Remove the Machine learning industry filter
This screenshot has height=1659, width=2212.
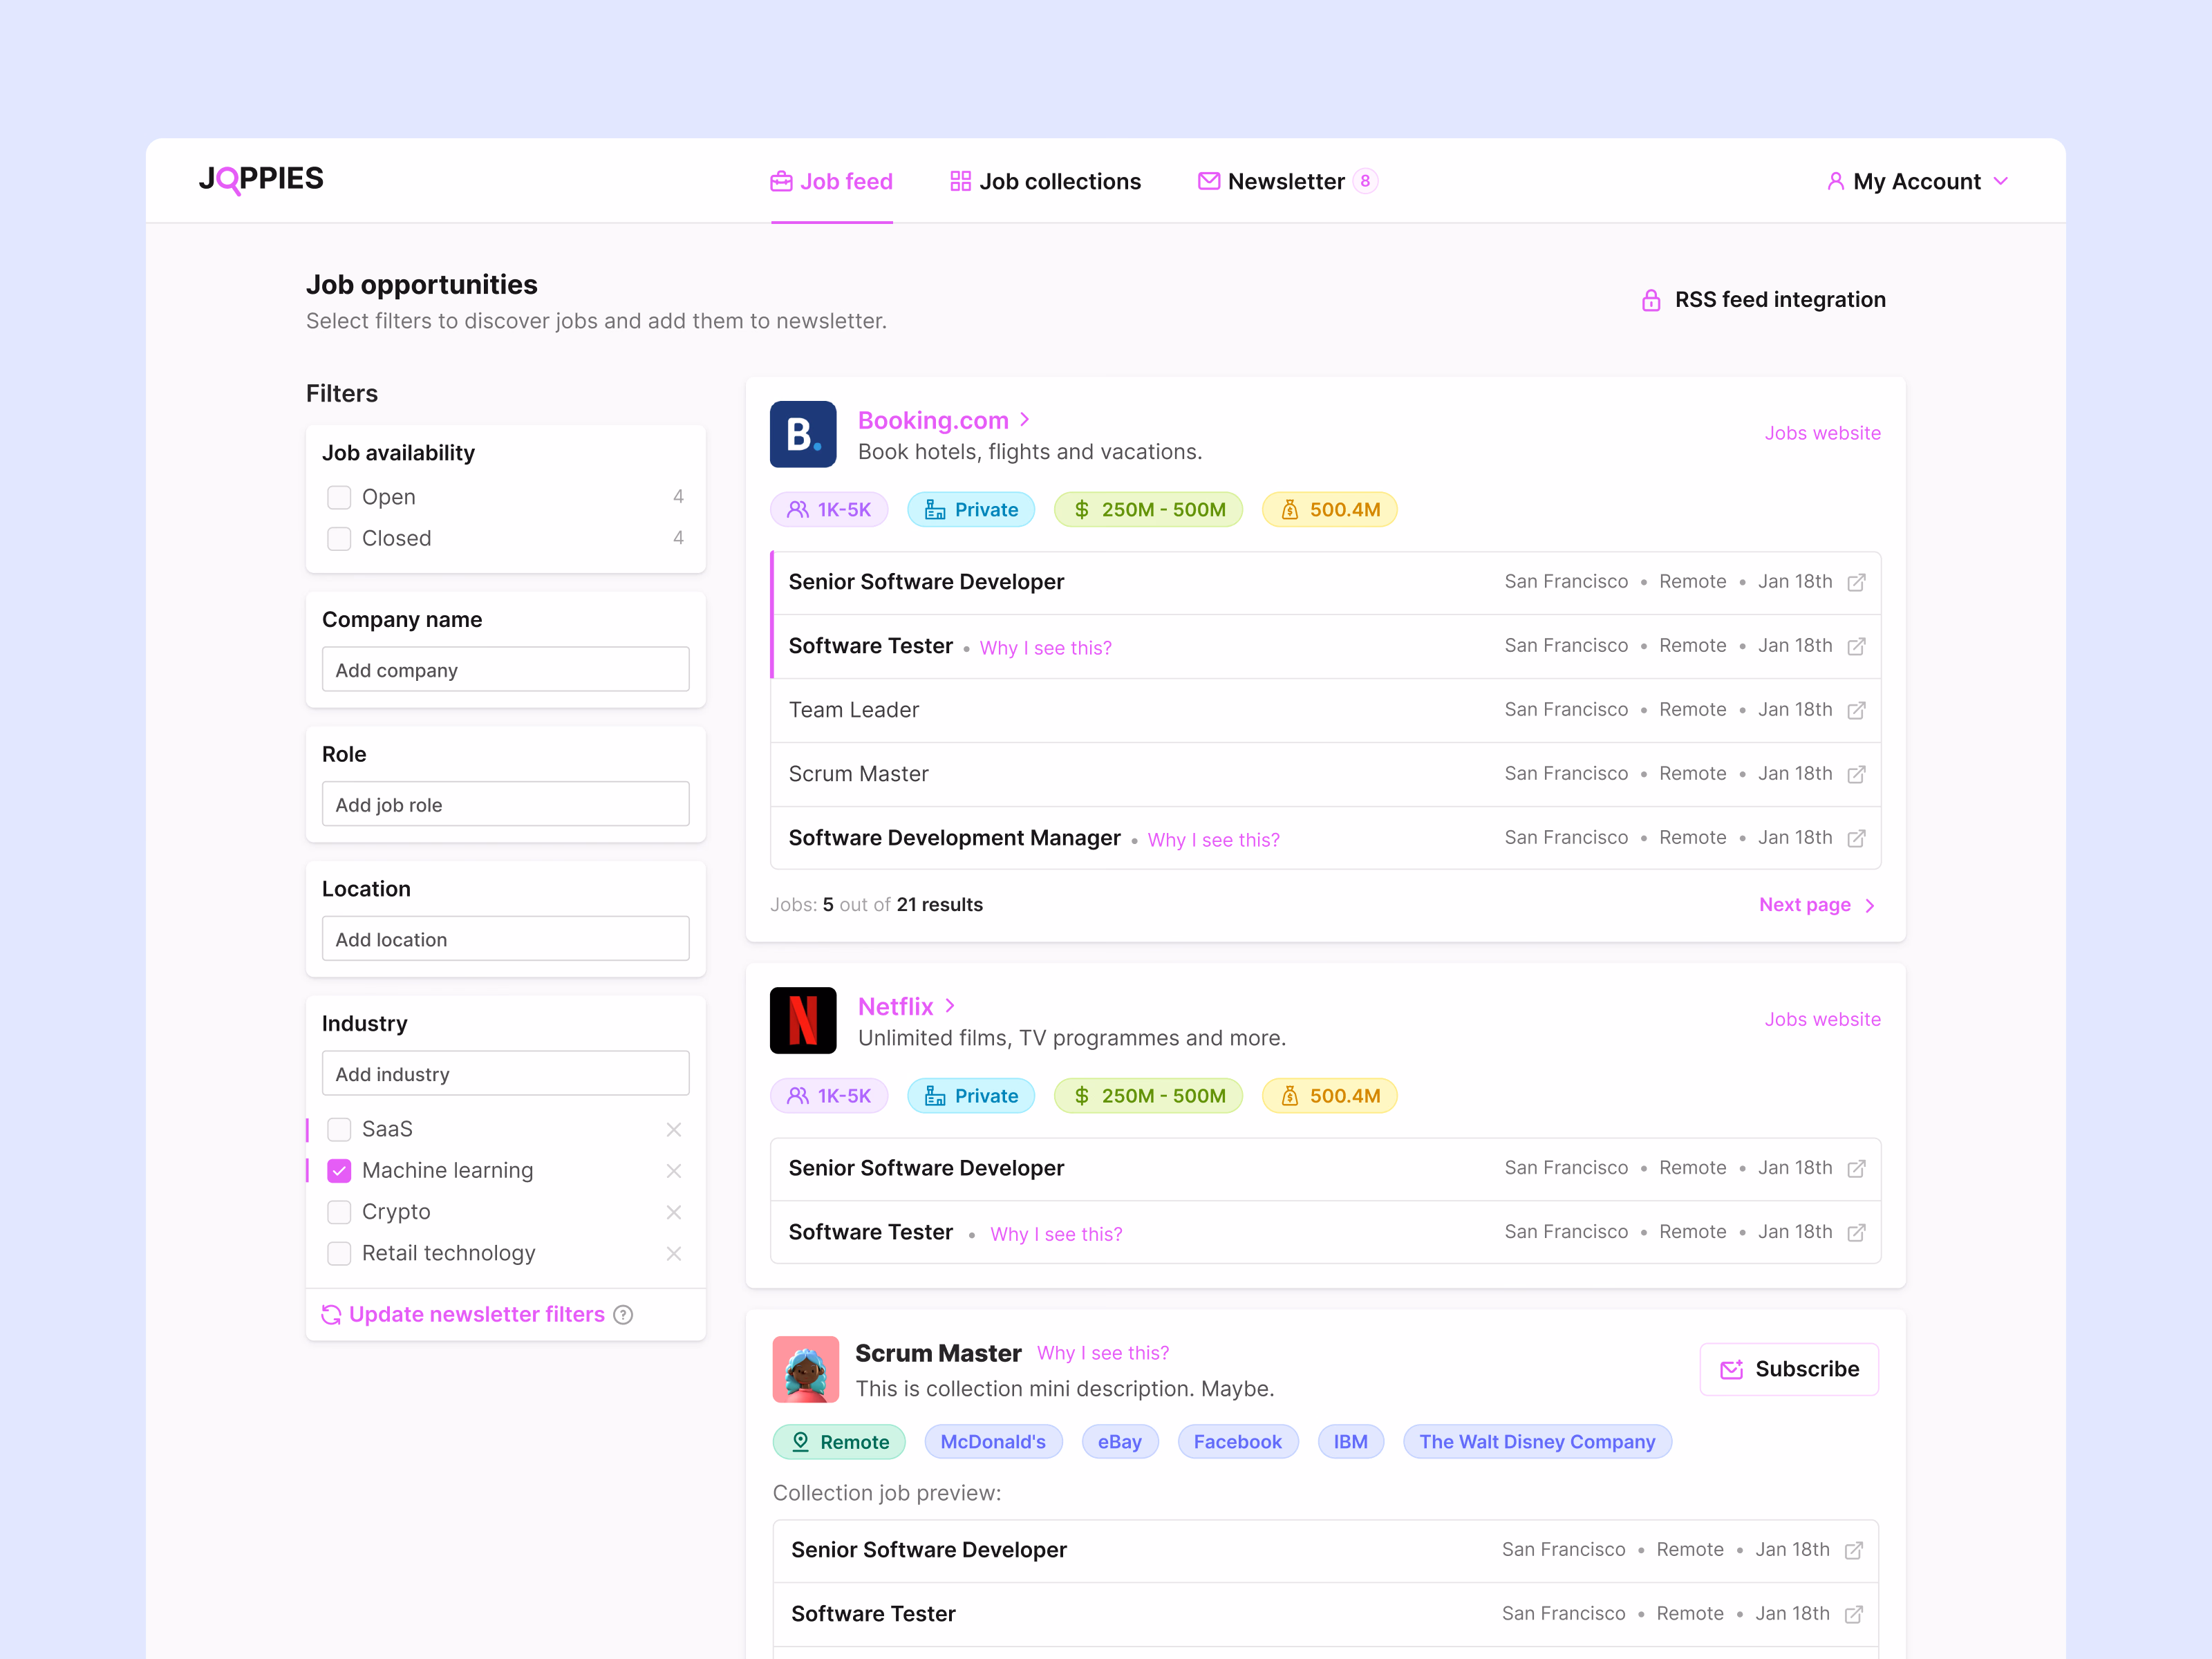pyautogui.click(x=674, y=1170)
